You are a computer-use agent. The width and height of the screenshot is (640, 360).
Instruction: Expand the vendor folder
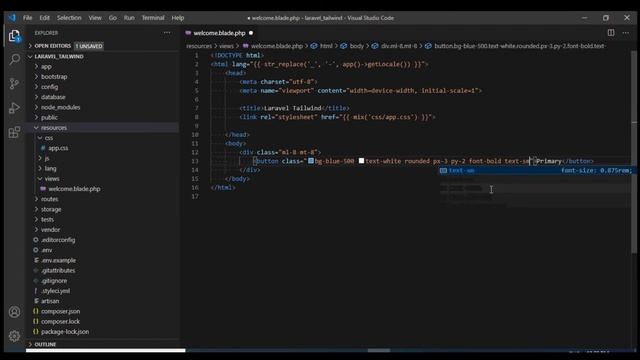tap(50, 230)
